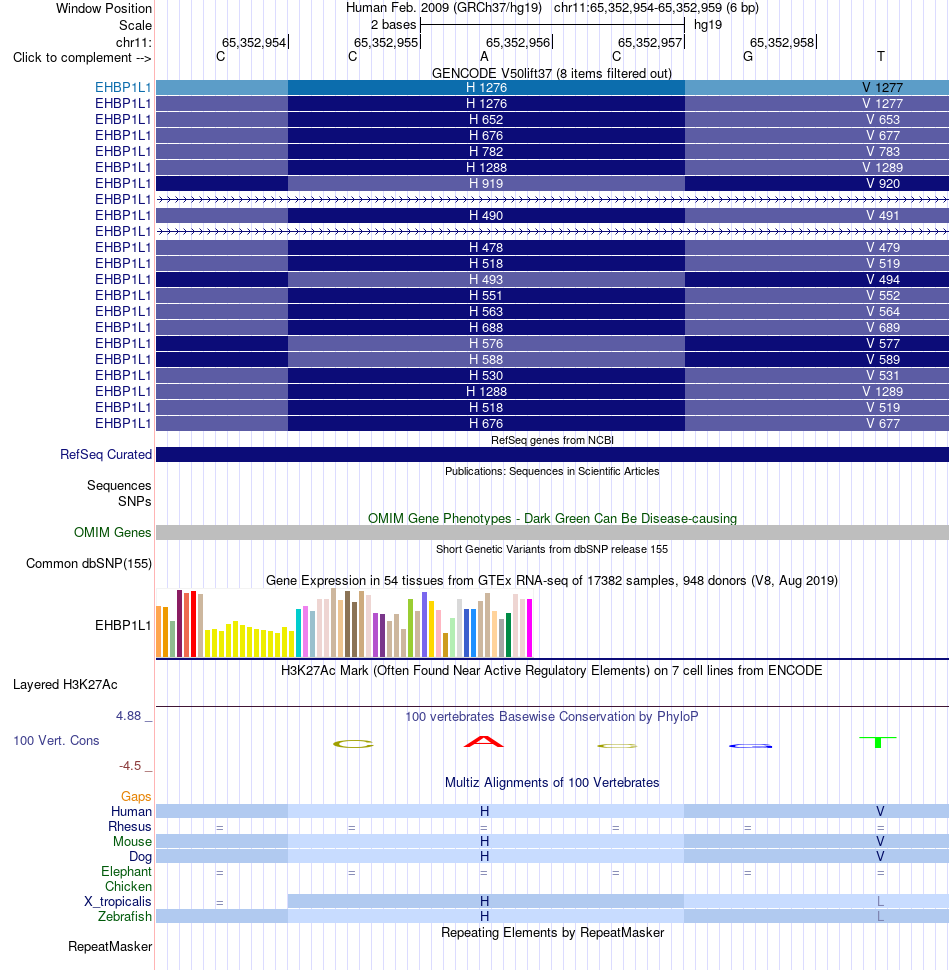Click the Elephant alignment row label
Screen dimensions: 950x970
point(126,872)
